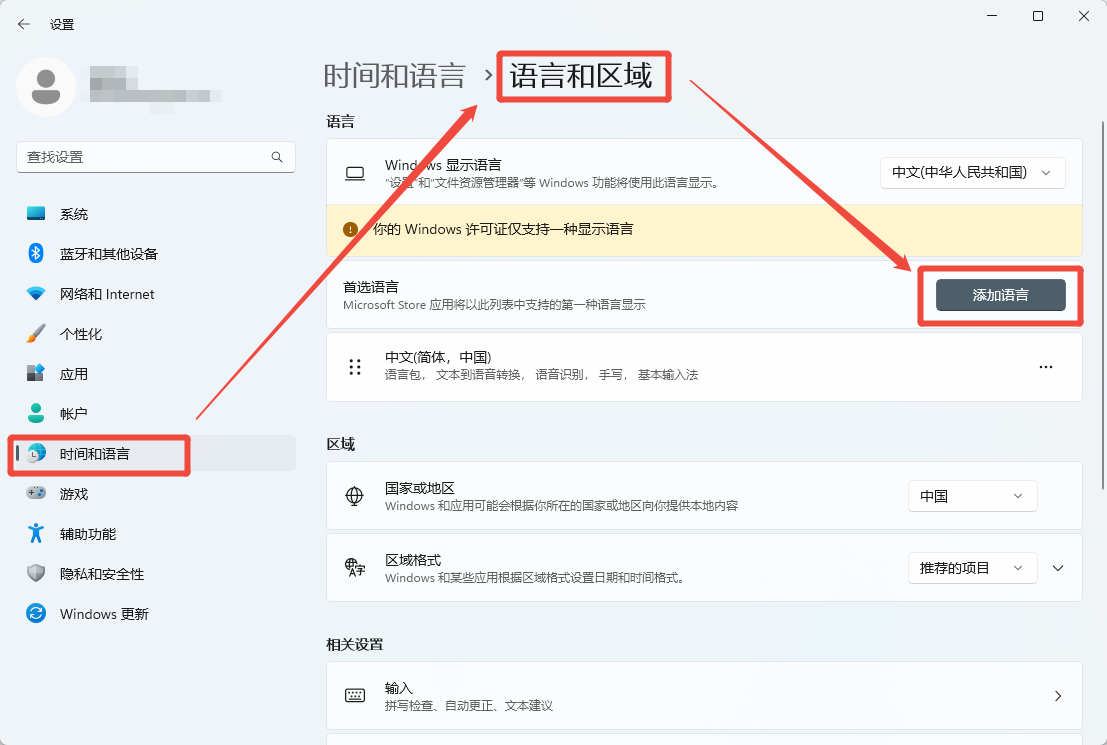
Task: Click into the 查找设置 search box
Action: pyautogui.click(x=155, y=157)
